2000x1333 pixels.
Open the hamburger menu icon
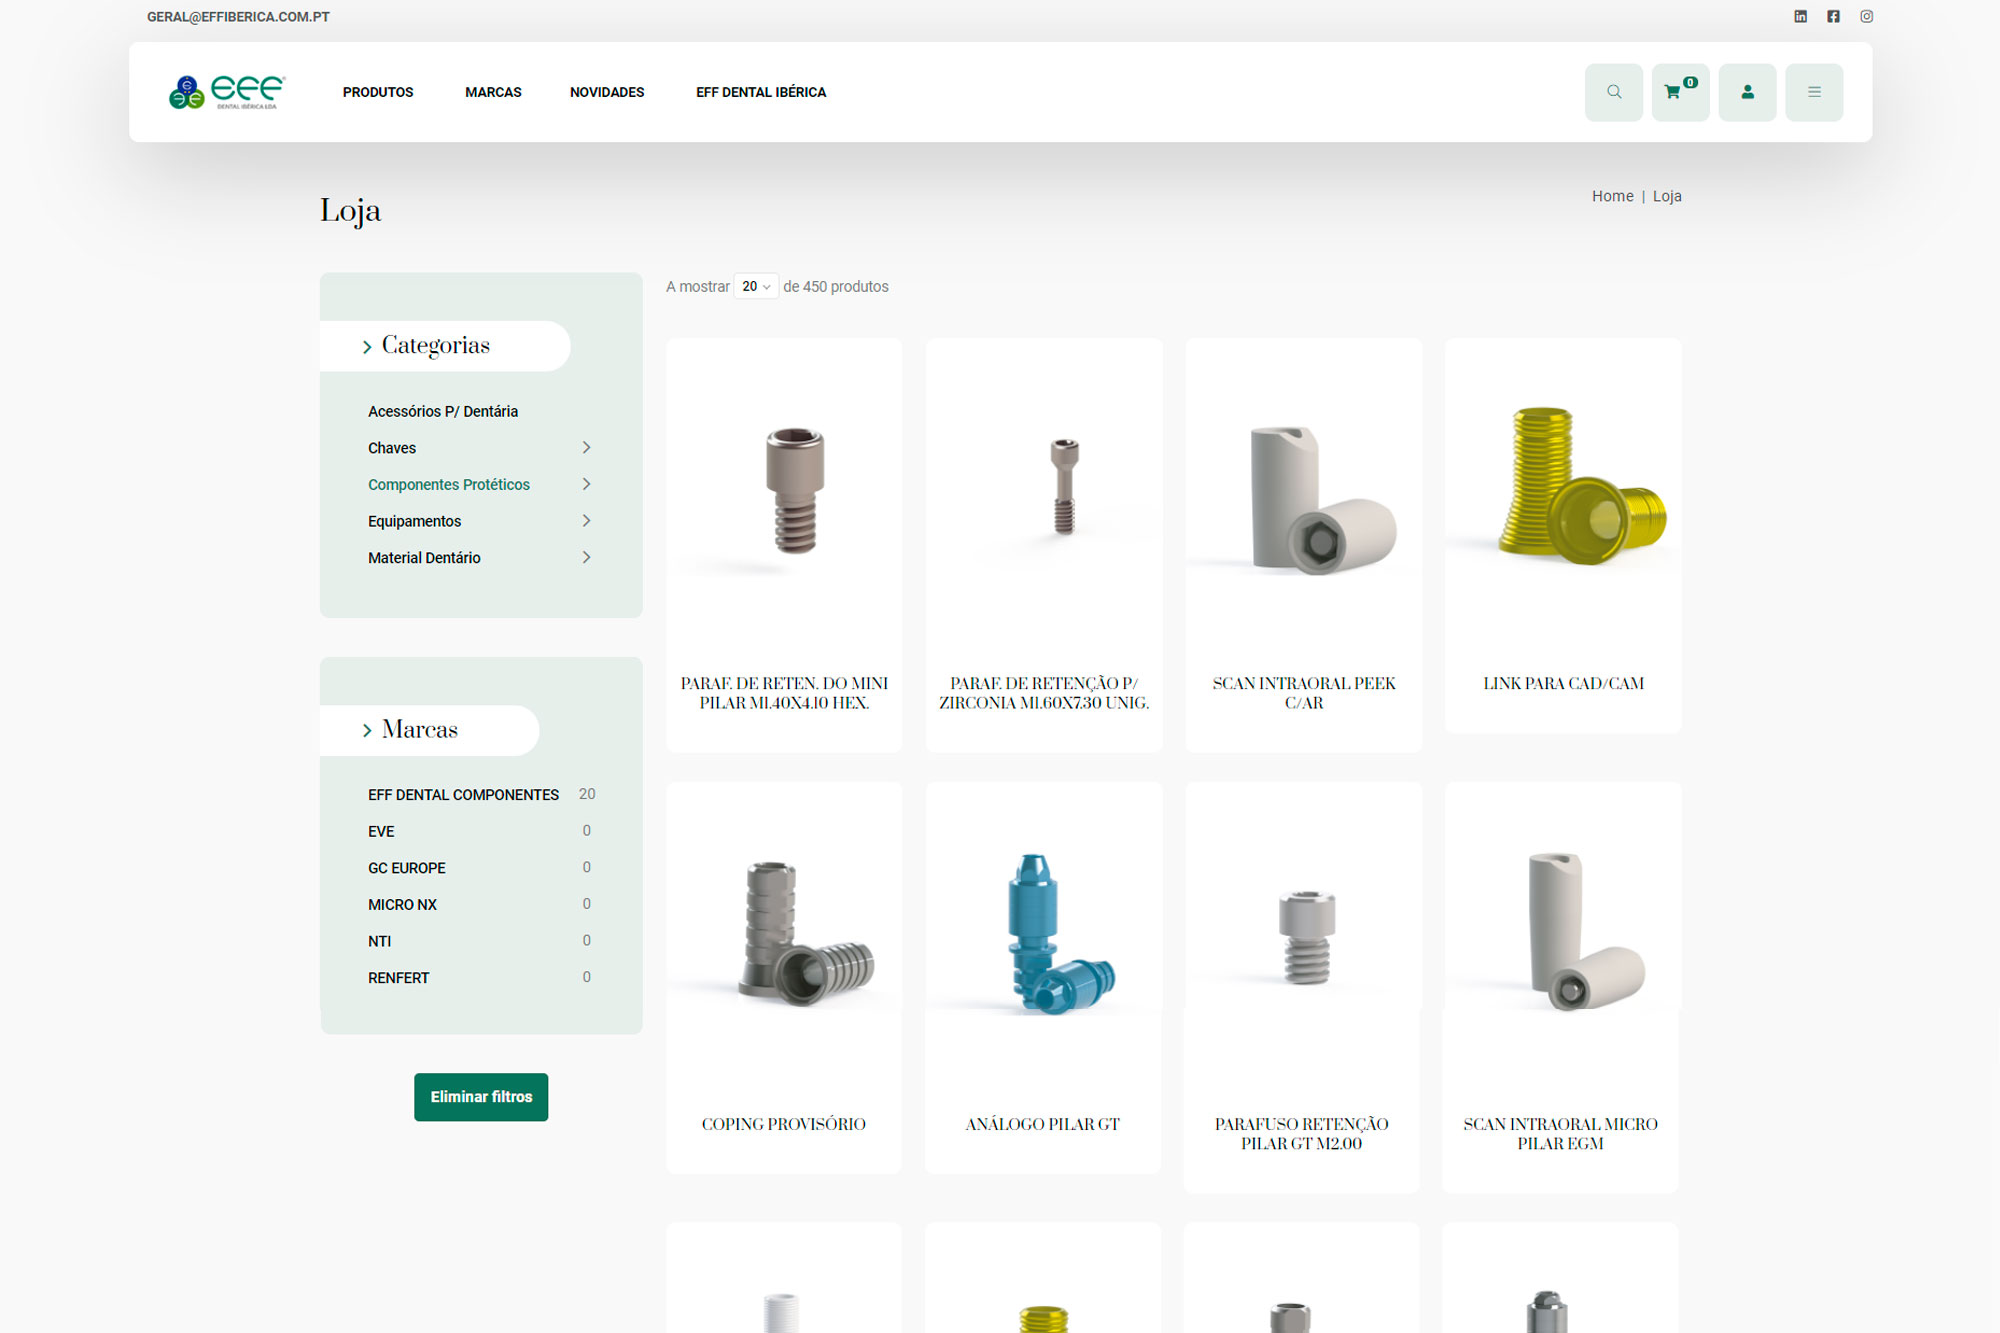1813,92
